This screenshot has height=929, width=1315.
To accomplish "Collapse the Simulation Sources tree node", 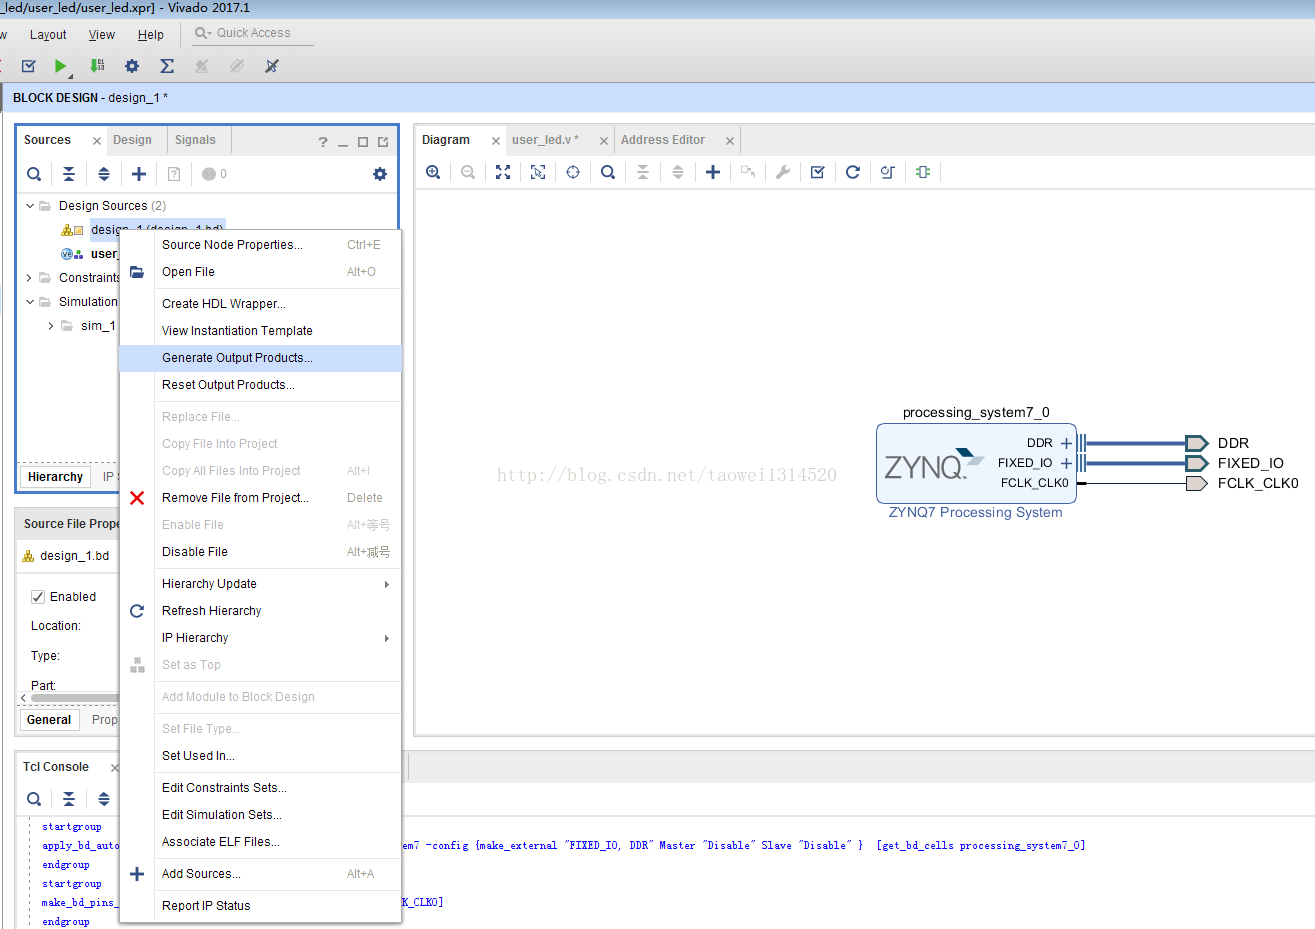I will (30, 302).
